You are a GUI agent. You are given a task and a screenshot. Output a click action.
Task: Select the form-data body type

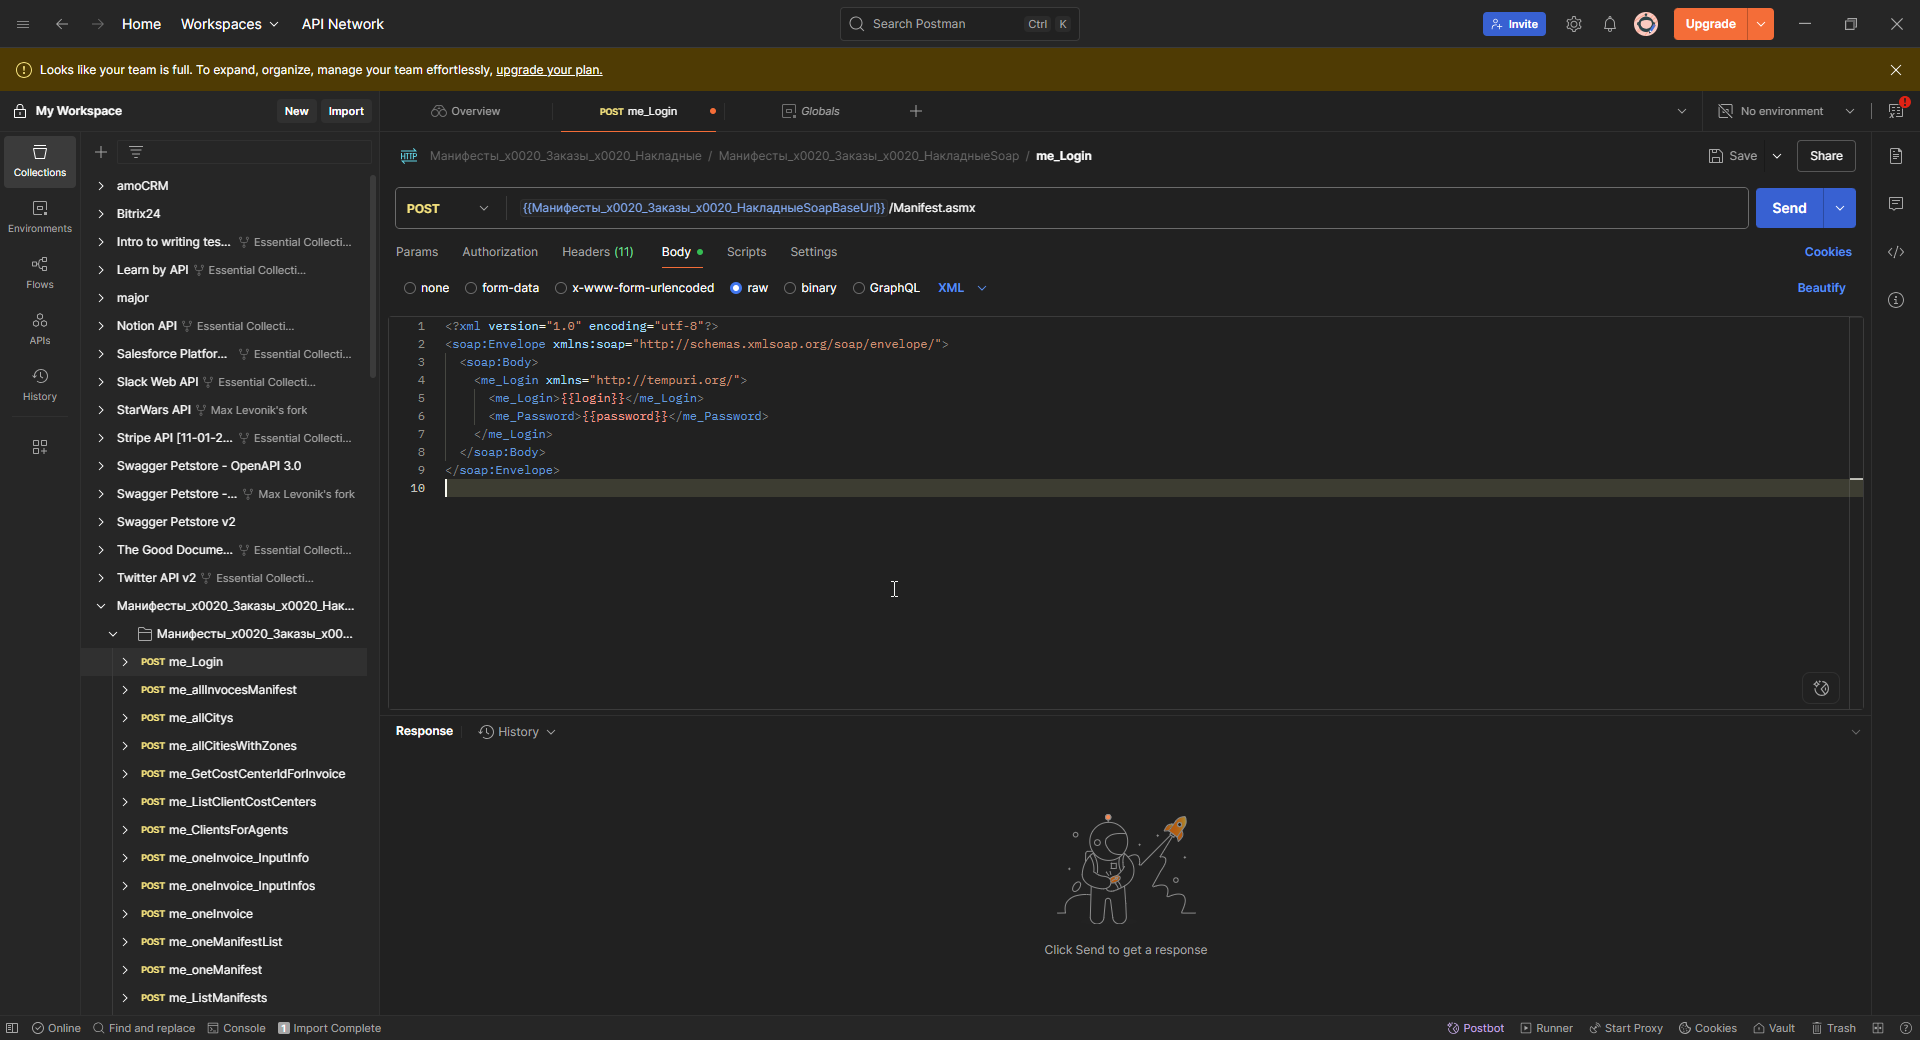click(502, 288)
